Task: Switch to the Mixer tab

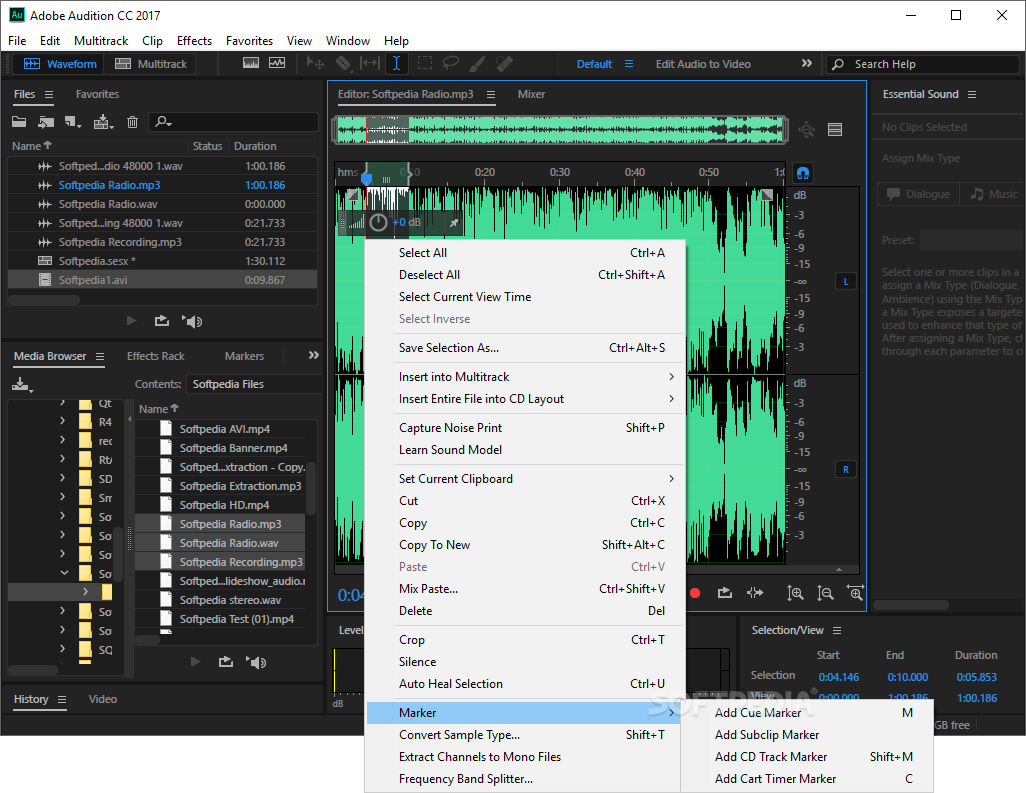Action: [x=531, y=94]
